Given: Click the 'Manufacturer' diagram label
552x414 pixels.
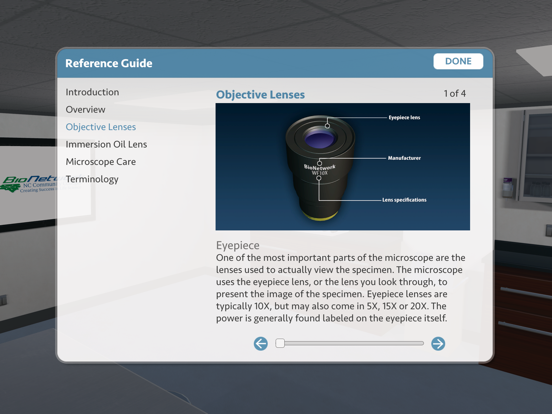Looking at the screenshot, I should [404, 158].
